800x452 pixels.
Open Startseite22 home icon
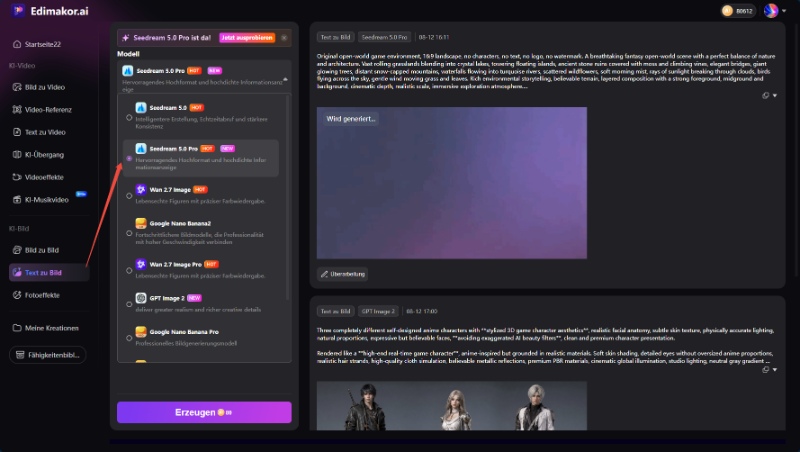click(17, 44)
